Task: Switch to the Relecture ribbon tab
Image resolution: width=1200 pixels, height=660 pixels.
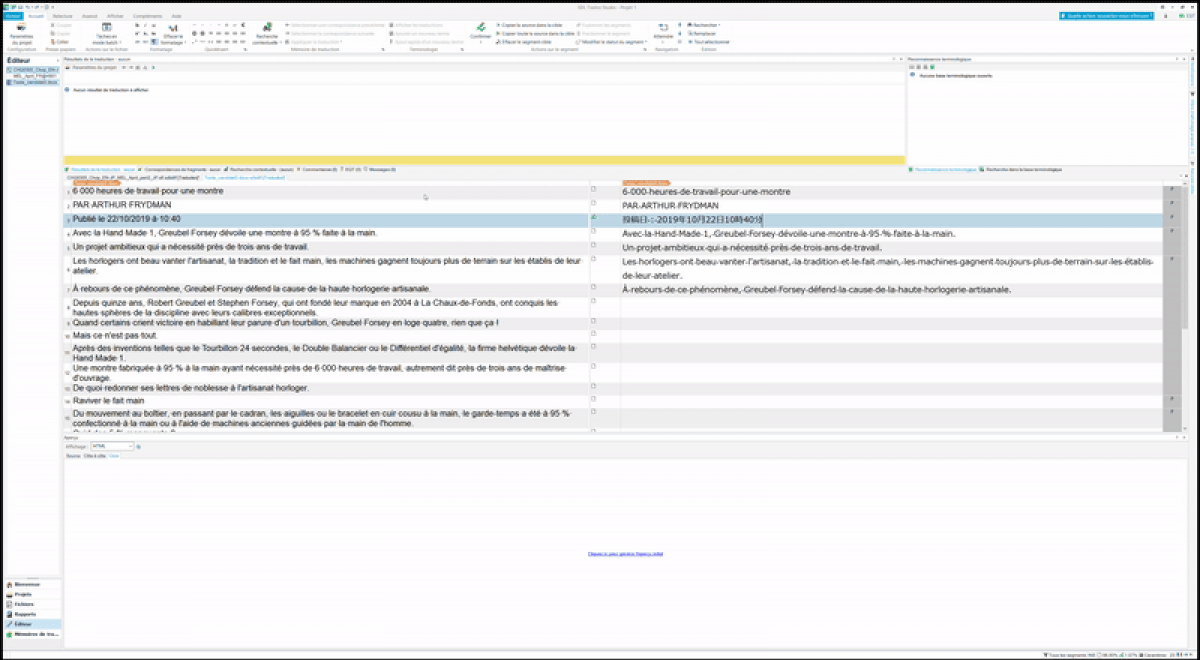Action: click(62, 16)
